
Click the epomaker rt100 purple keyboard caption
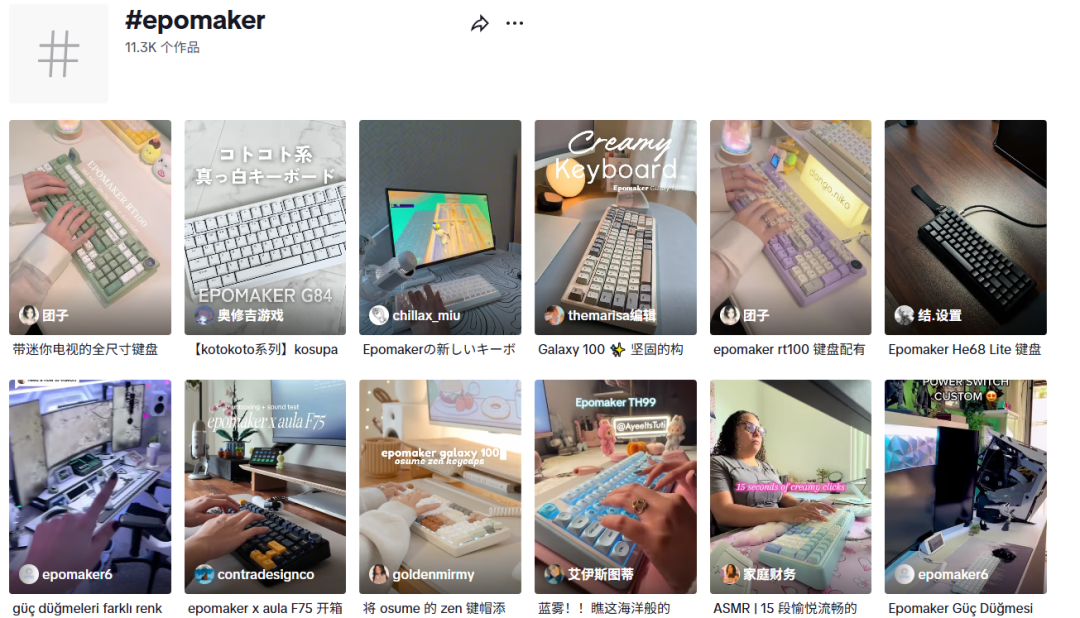coord(789,350)
